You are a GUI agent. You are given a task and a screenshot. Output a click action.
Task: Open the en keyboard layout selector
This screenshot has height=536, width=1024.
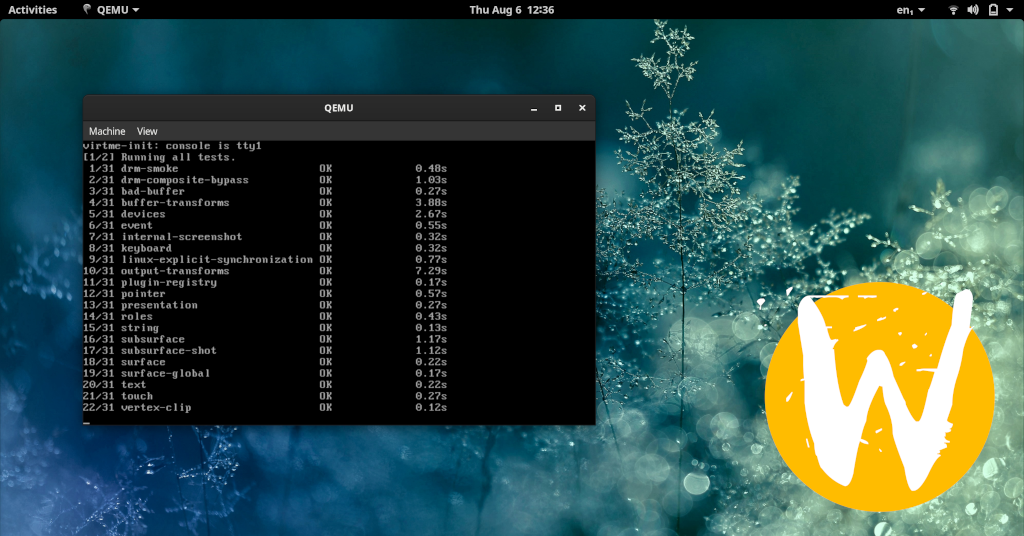tap(910, 10)
